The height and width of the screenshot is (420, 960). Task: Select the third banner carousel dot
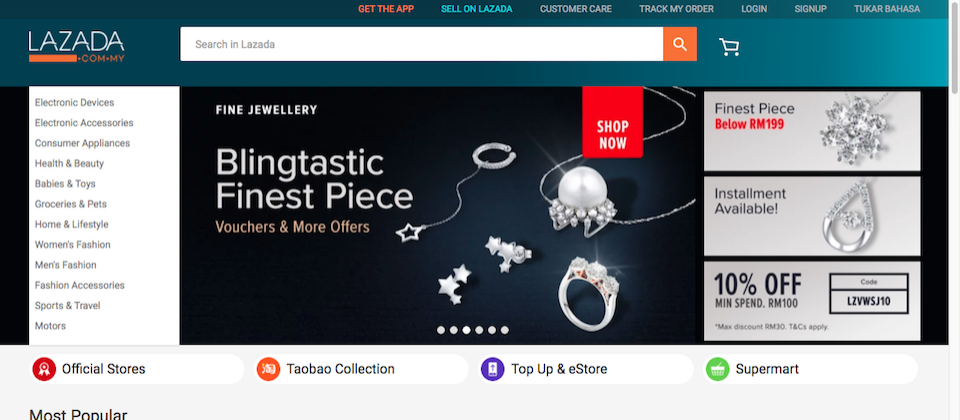coord(467,330)
